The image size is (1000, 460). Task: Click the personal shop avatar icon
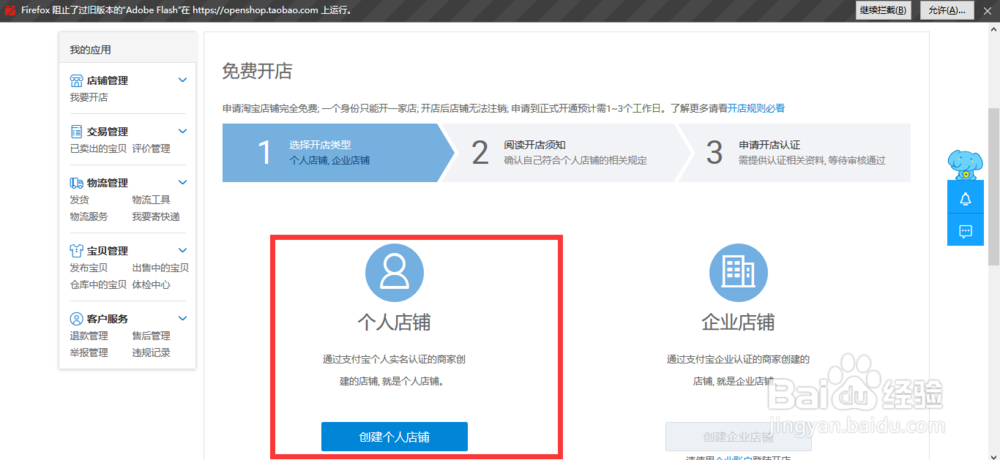(x=394, y=273)
